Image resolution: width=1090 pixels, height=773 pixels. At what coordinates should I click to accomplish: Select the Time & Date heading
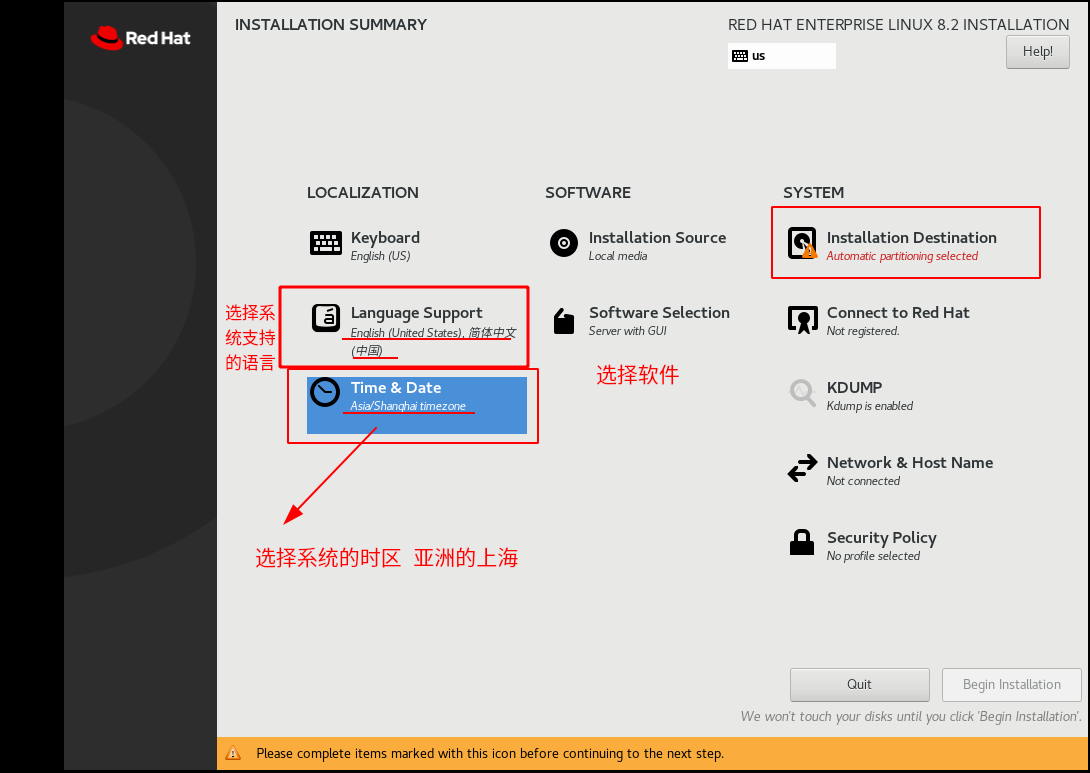point(396,388)
